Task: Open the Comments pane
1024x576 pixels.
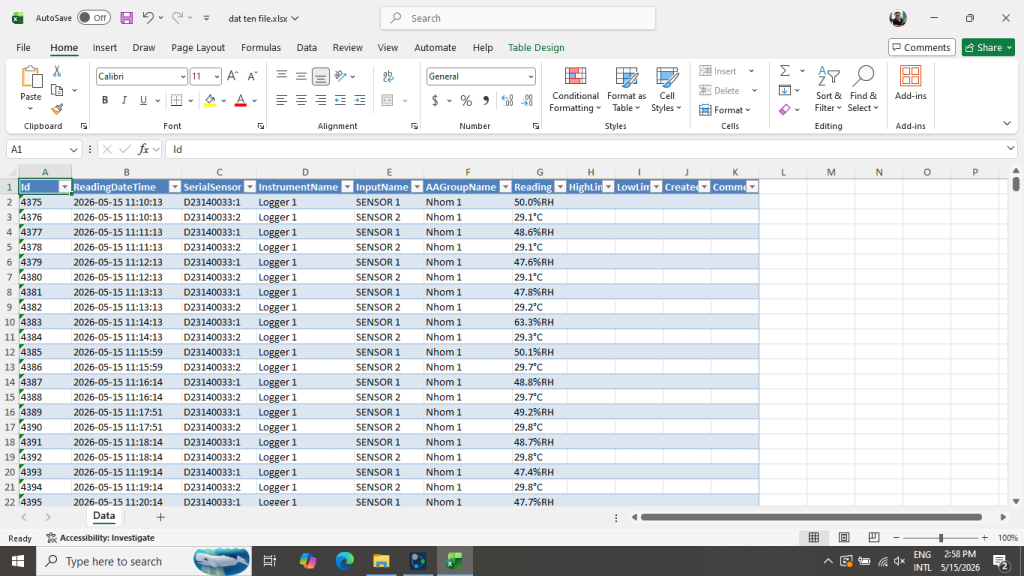Action: pyautogui.click(x=921, y=48)
